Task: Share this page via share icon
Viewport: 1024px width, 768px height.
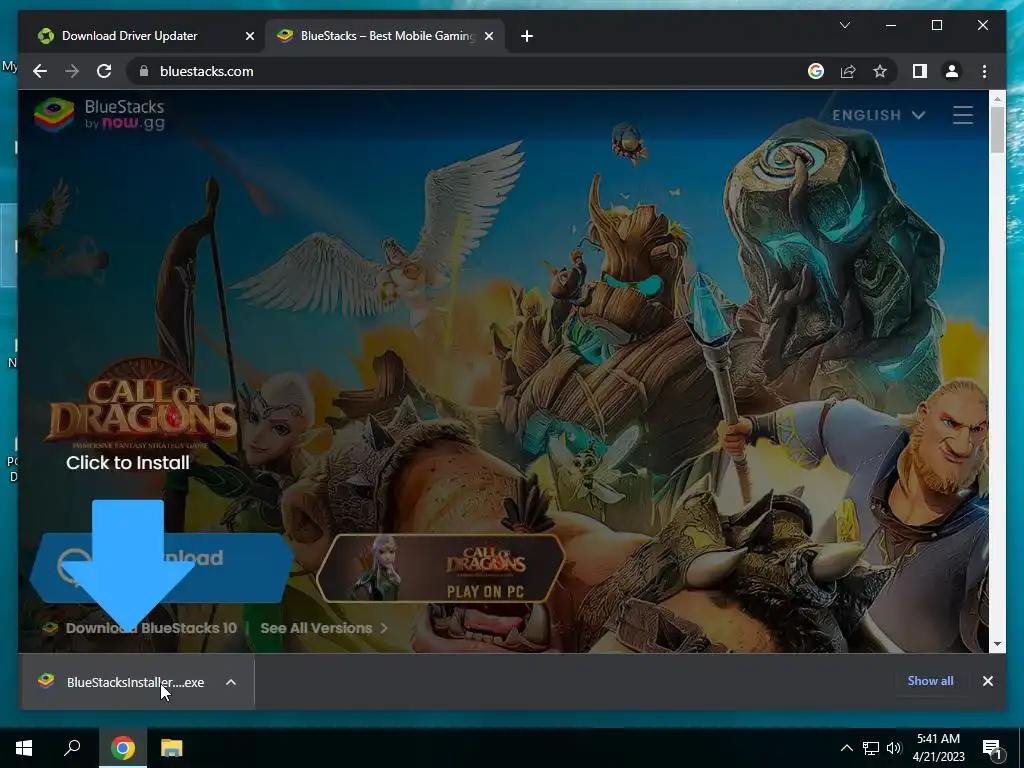Action: (x=848, y=71)
